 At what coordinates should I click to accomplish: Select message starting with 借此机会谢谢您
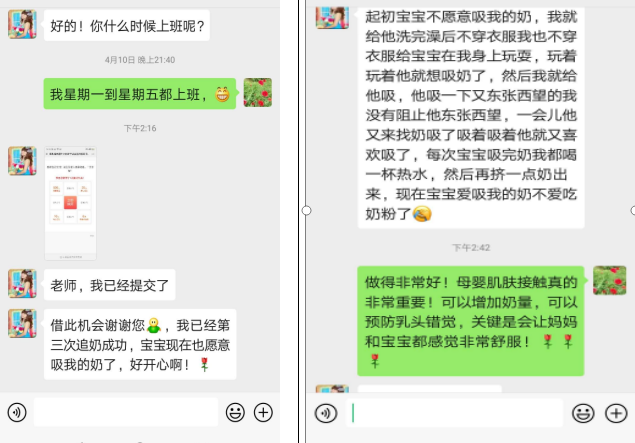coord(140,345)
